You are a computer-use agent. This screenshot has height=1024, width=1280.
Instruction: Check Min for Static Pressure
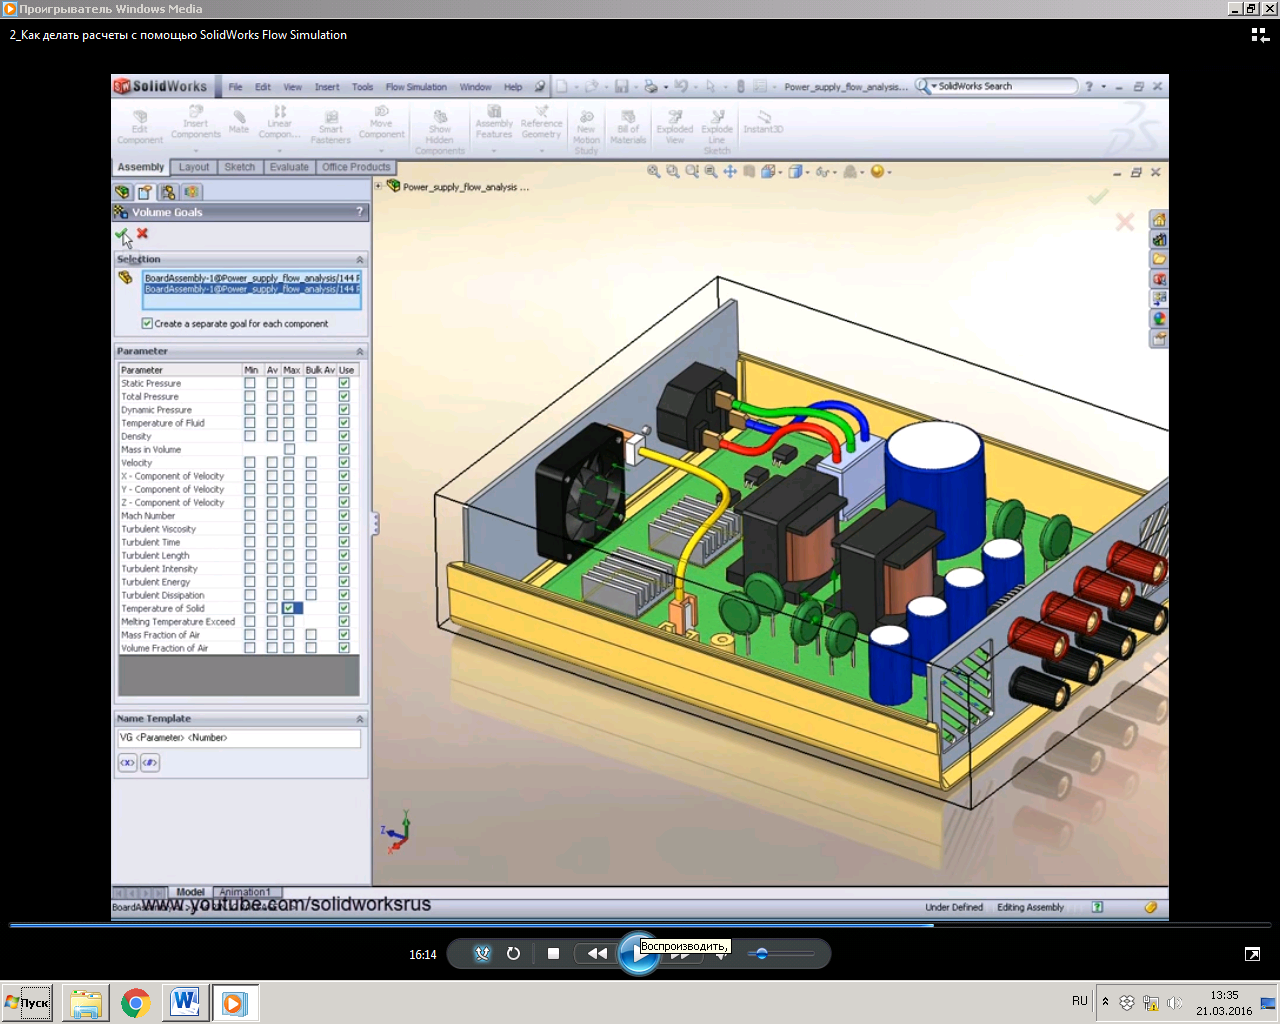point(250,383)
